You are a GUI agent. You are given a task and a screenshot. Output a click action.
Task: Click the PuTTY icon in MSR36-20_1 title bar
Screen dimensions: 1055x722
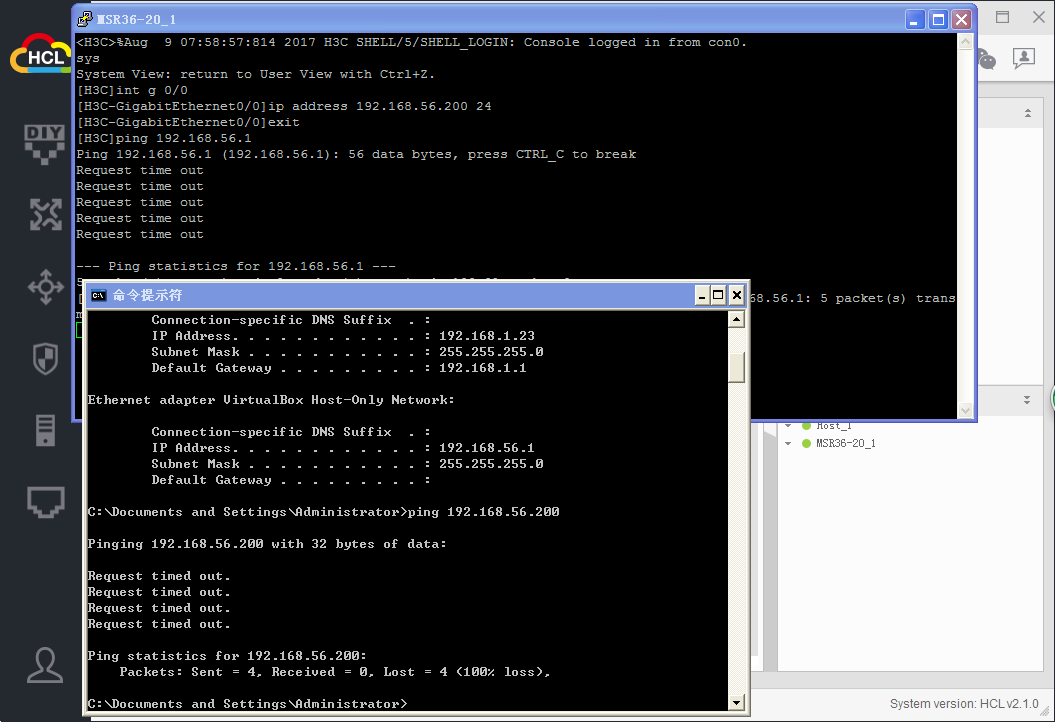[x=85, y=19]
